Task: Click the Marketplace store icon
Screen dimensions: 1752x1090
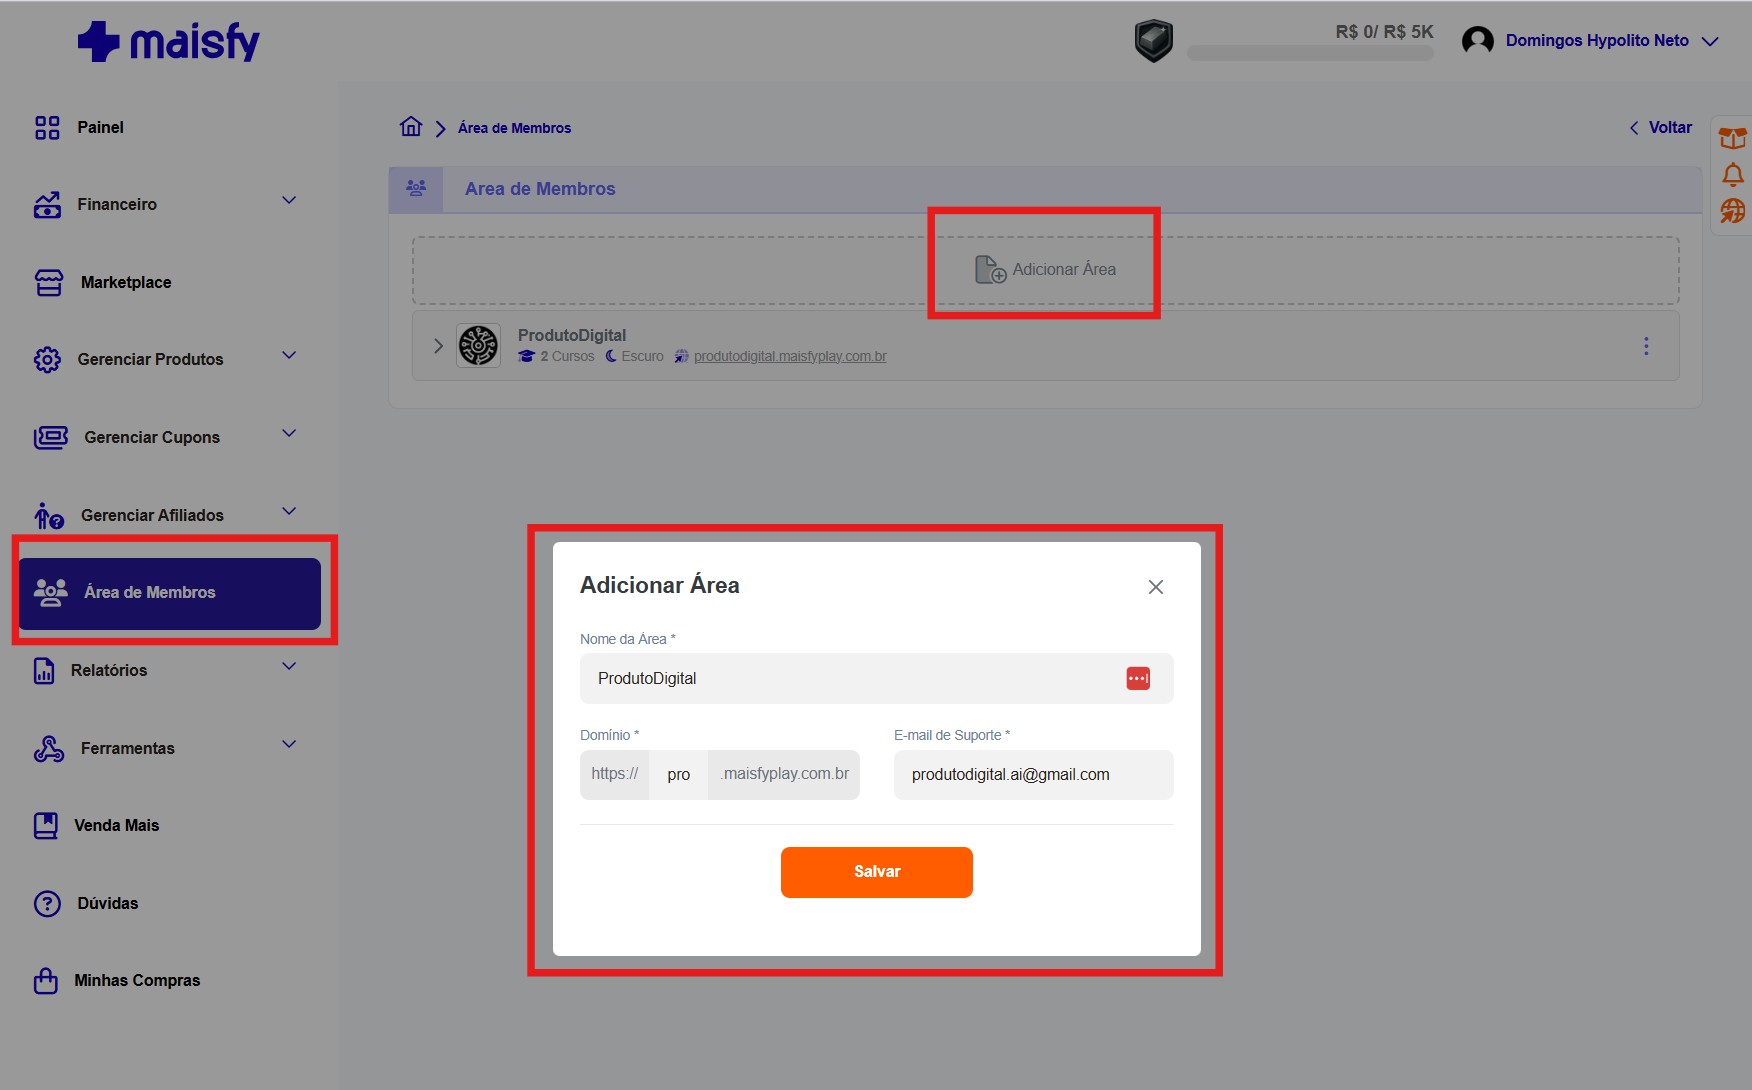Action: point(49,283)
